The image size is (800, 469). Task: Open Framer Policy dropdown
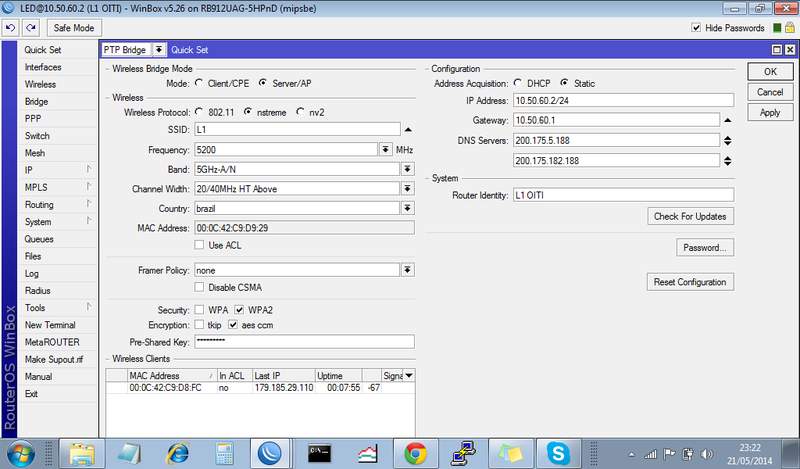pos(407,270)
